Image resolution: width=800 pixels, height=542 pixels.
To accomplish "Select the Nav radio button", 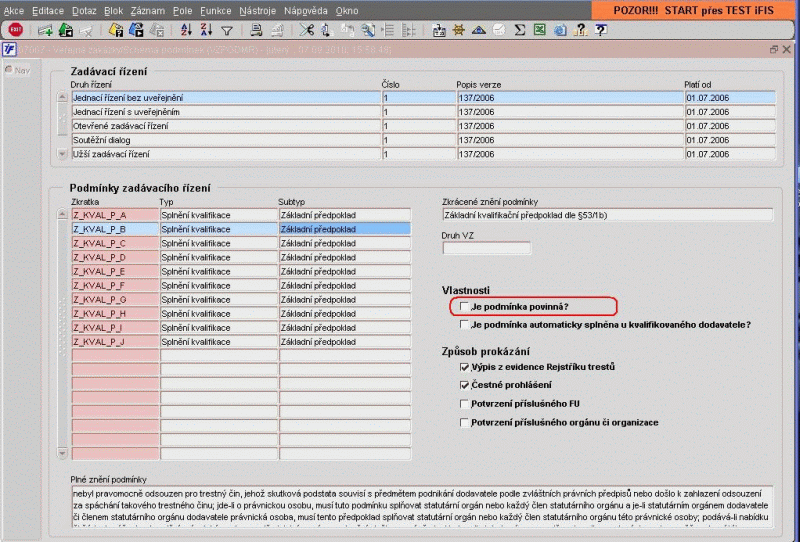I will [9, 70].
